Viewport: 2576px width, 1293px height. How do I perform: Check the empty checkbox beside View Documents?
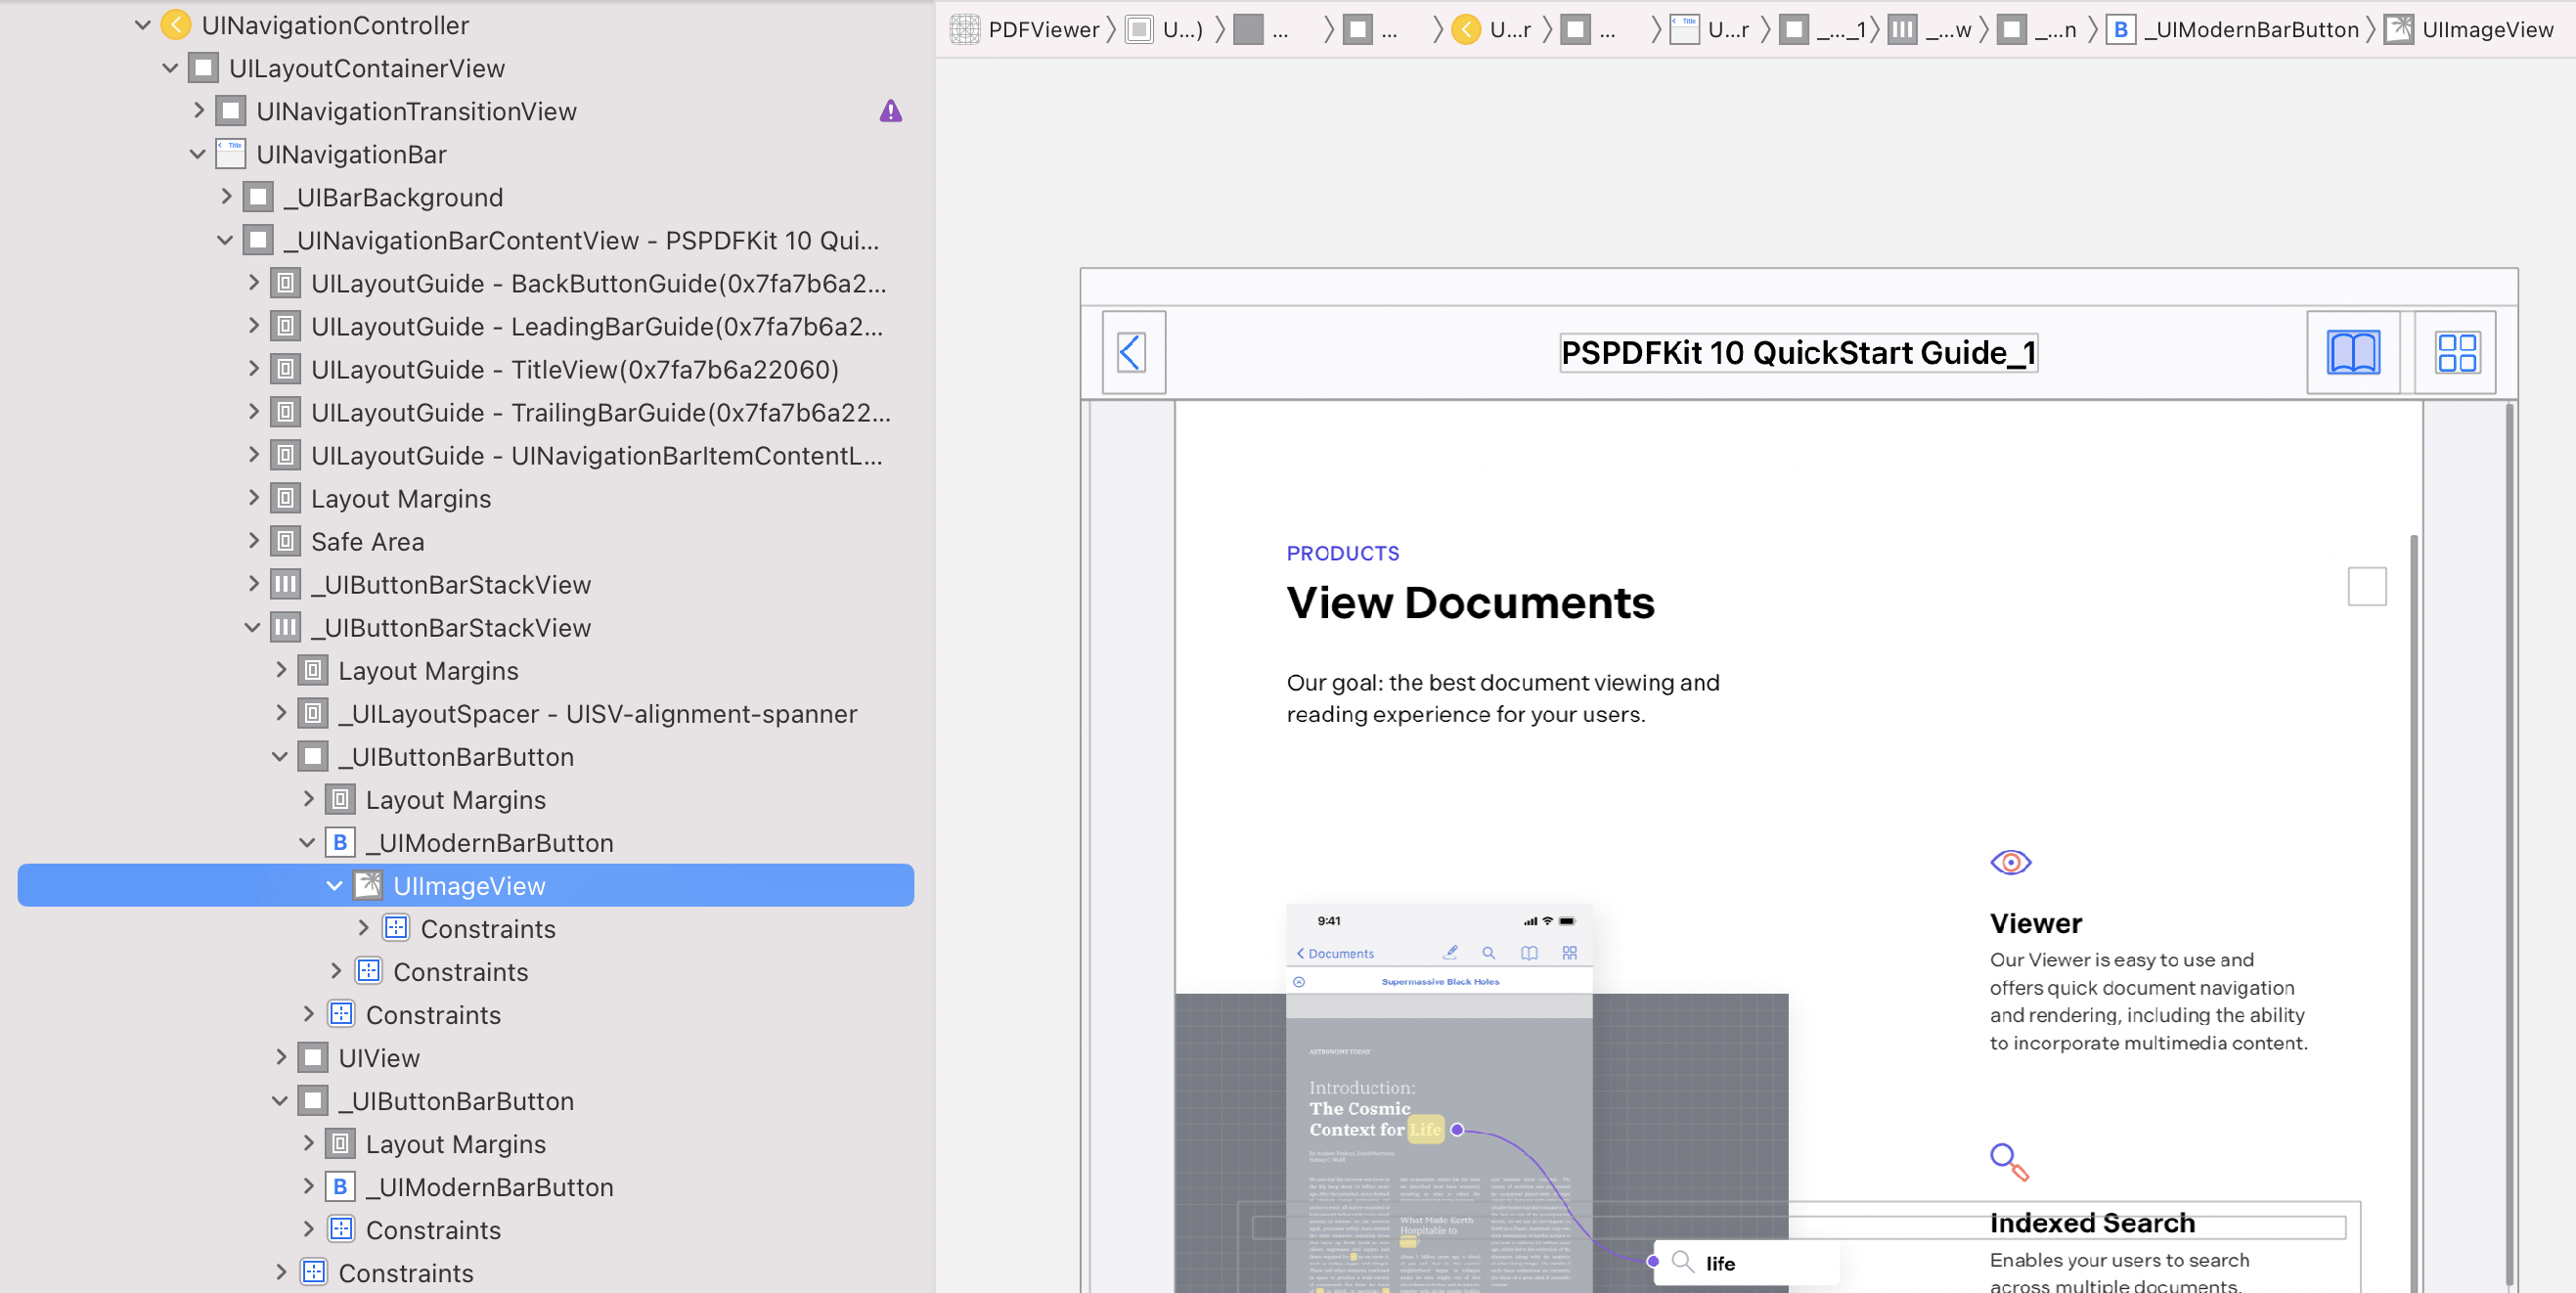click(2367, 587)
